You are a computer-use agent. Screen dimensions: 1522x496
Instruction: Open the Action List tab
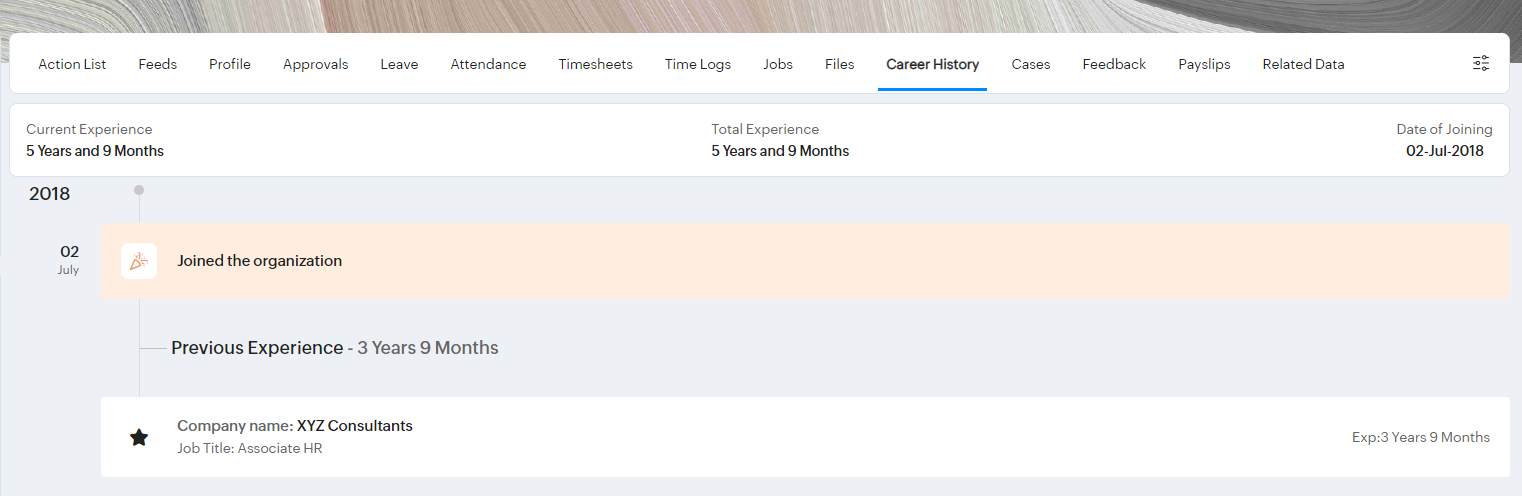(x=72, y=64)
